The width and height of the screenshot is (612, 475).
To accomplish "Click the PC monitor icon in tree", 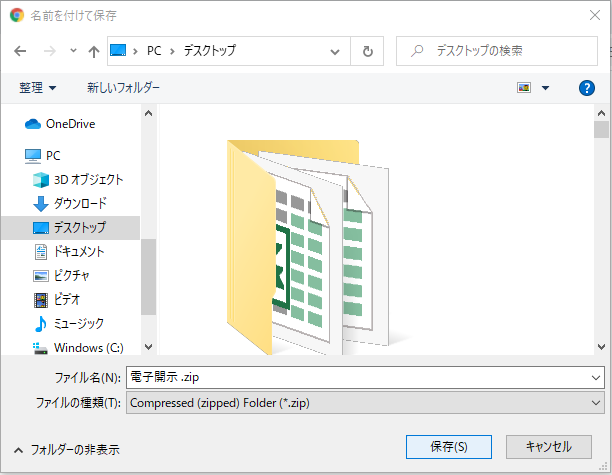I will click(x=33, y=156).
